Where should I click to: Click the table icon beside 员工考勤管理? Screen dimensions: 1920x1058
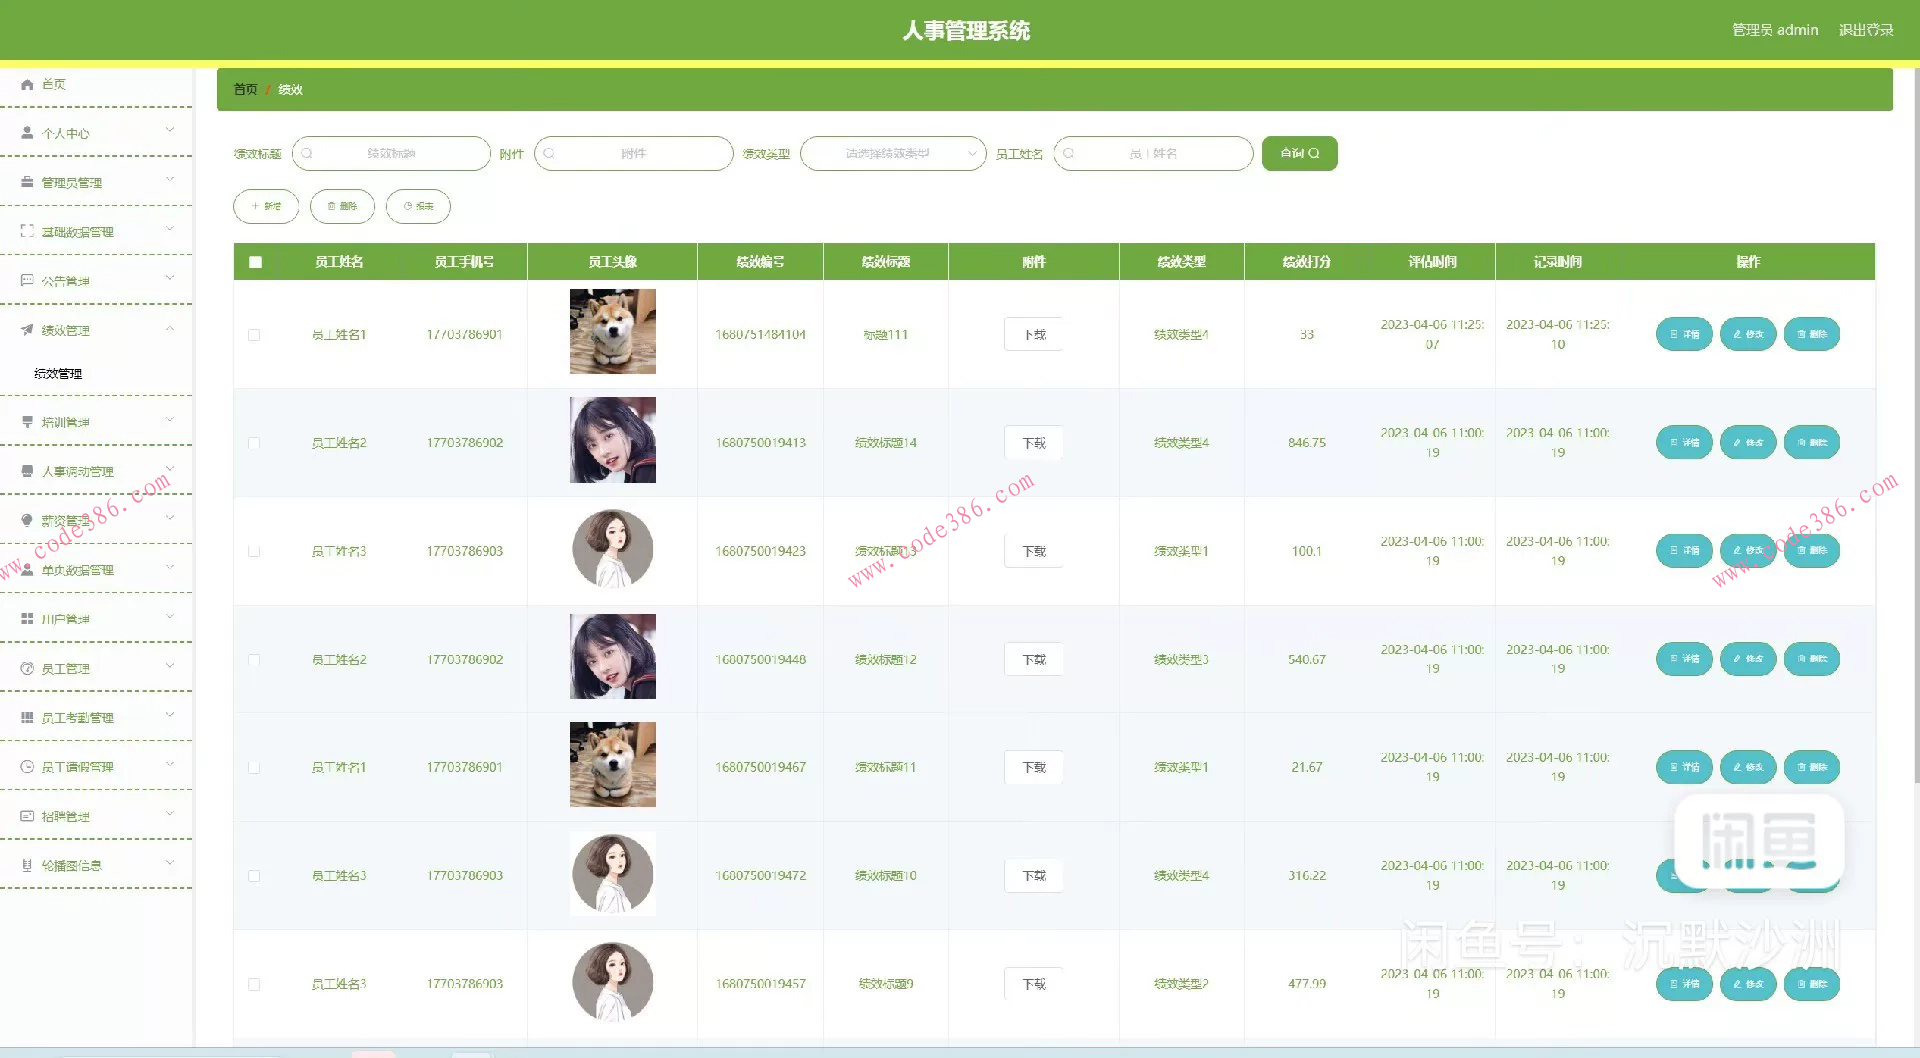coord(27,717)
